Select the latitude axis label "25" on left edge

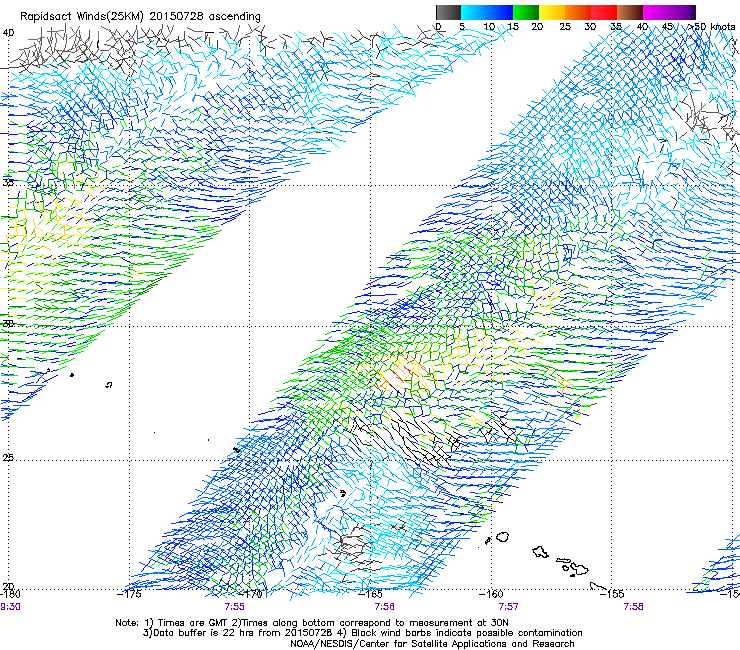(x=8, y=458)
